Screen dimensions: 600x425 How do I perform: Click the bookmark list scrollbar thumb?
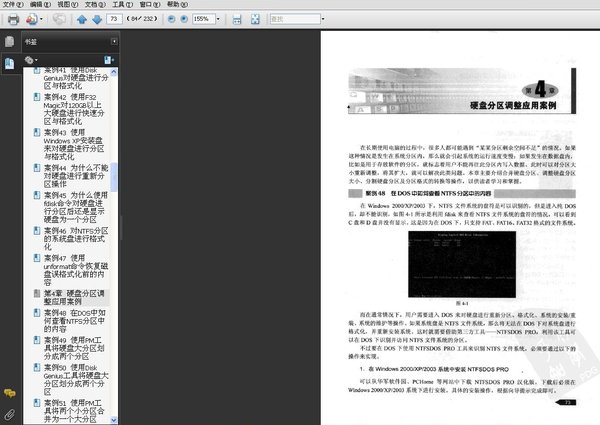point(114,177)
